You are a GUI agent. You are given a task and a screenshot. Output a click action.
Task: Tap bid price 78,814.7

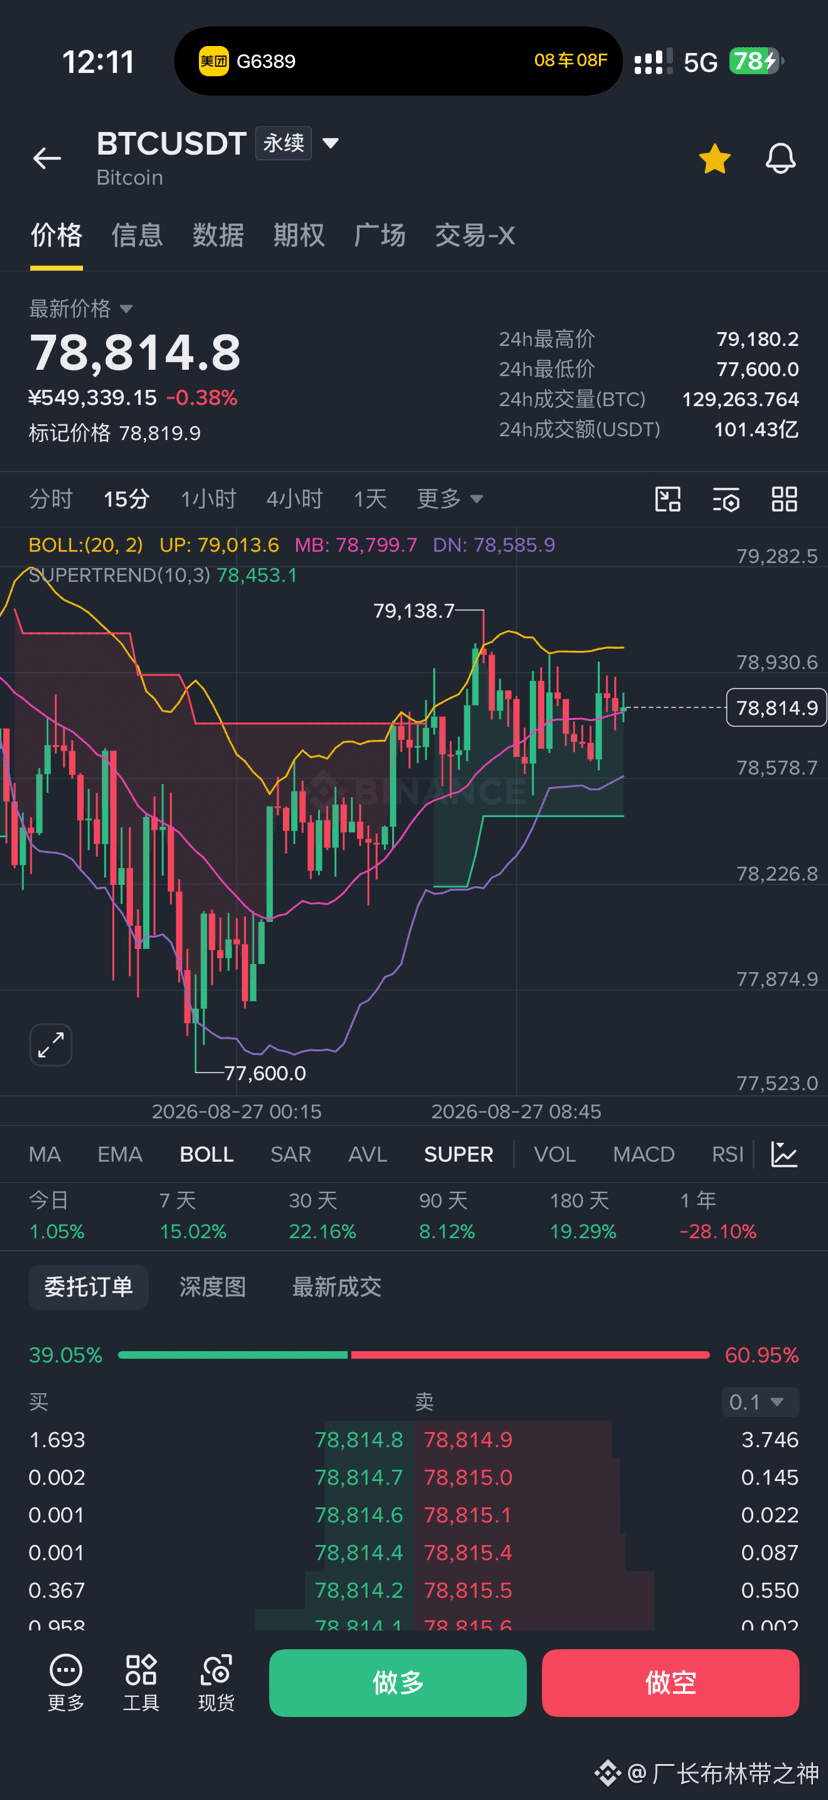(359, 1478)
